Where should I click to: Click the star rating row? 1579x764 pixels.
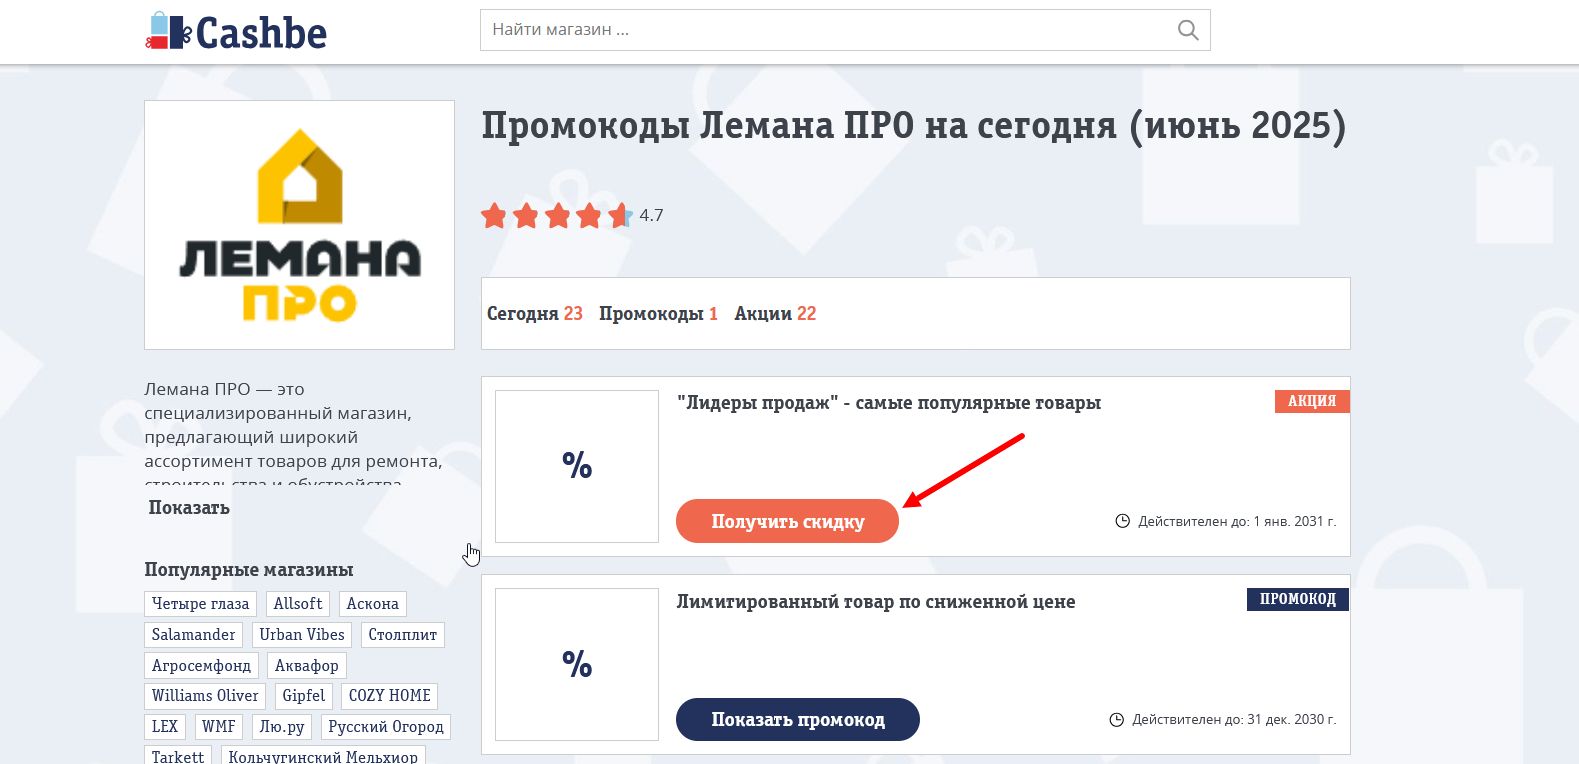(x=556, y=215)
